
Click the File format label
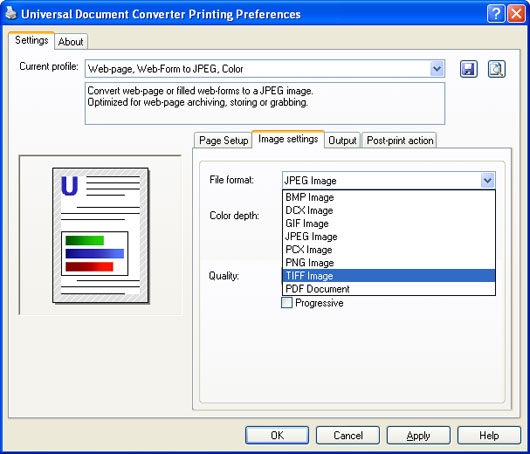[x=232, y=180]
